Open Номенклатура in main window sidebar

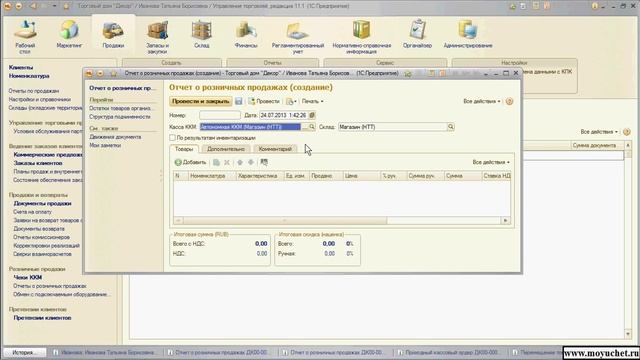pyautogui.click(x=29, y=76)
